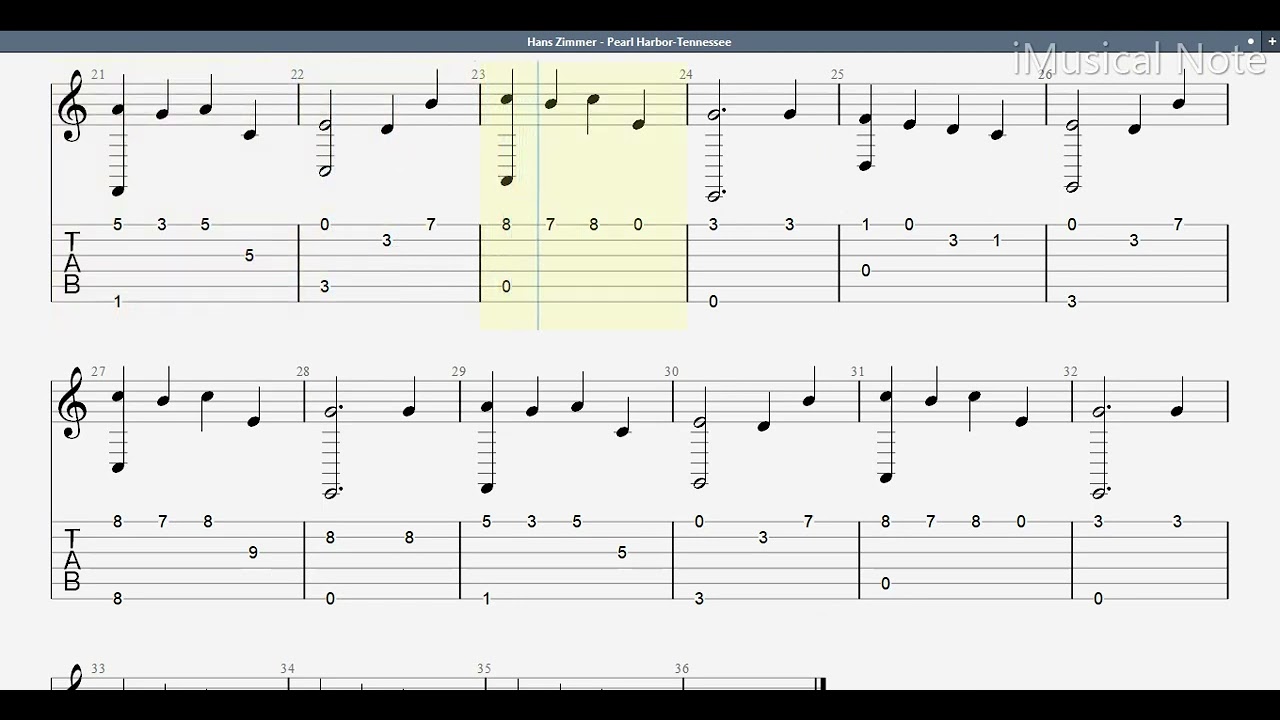Image resolution: width=1280 pixels, height=720 pixels.
Task: Select fret 7 in measure 26 tablature
Action: [1178, 224]
